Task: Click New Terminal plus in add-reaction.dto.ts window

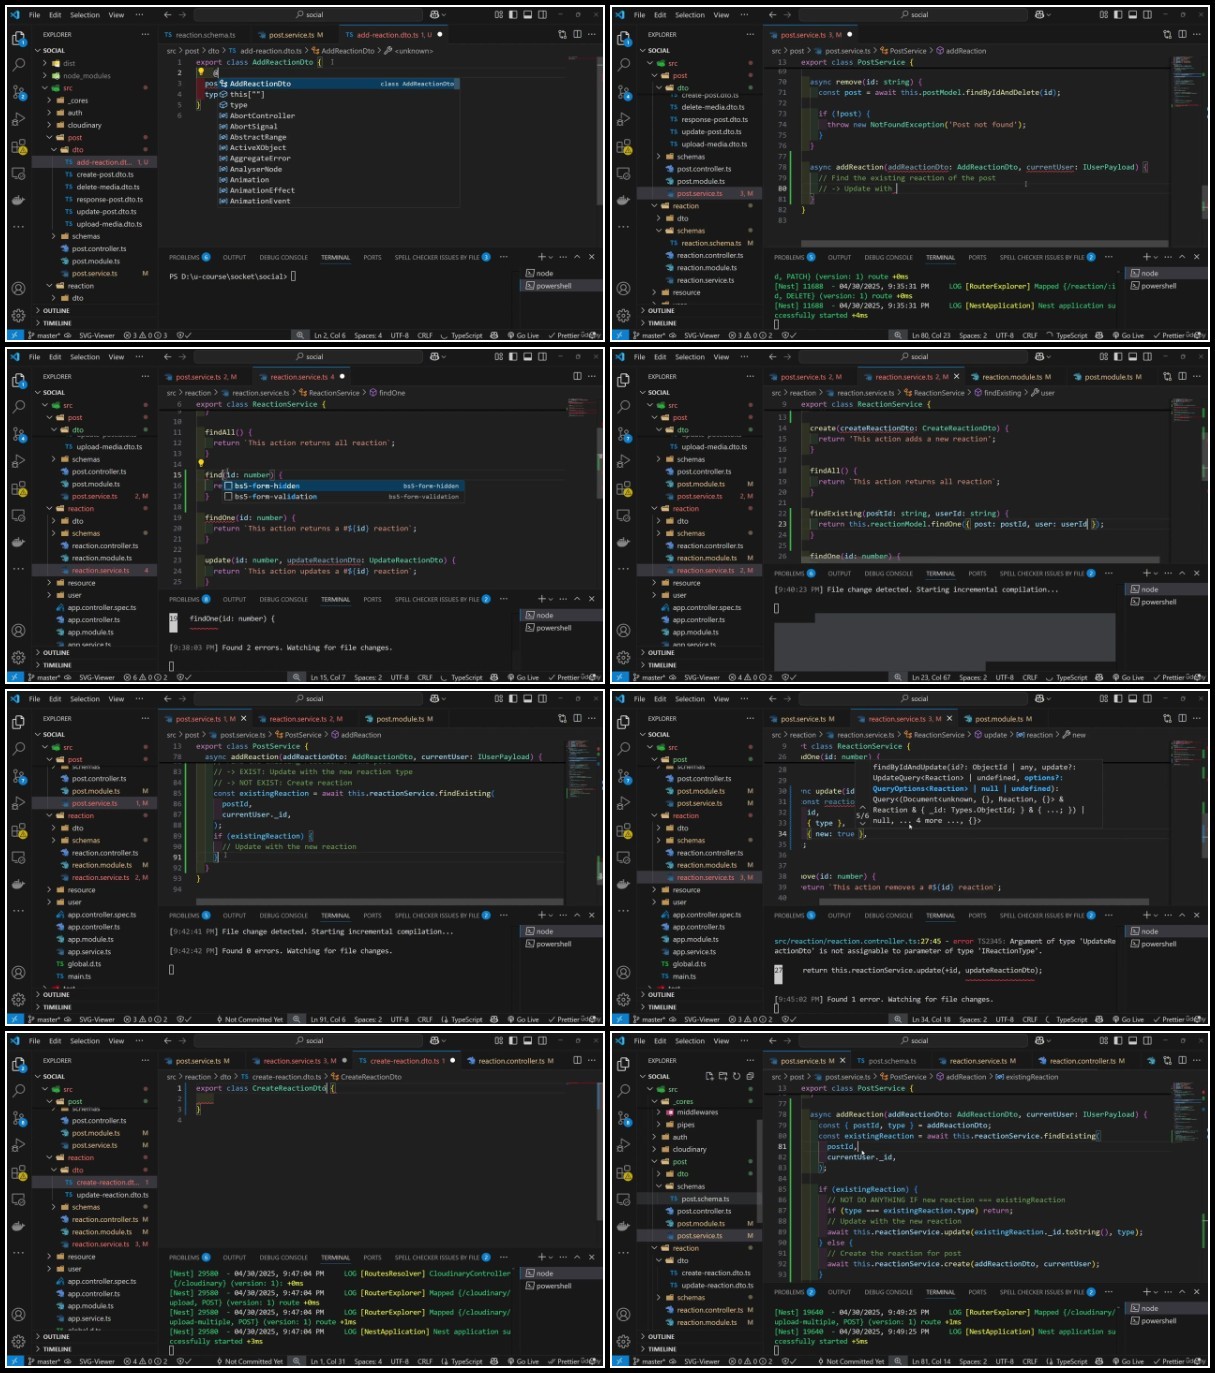Action: pyautogui.click(x=541, y=257)
